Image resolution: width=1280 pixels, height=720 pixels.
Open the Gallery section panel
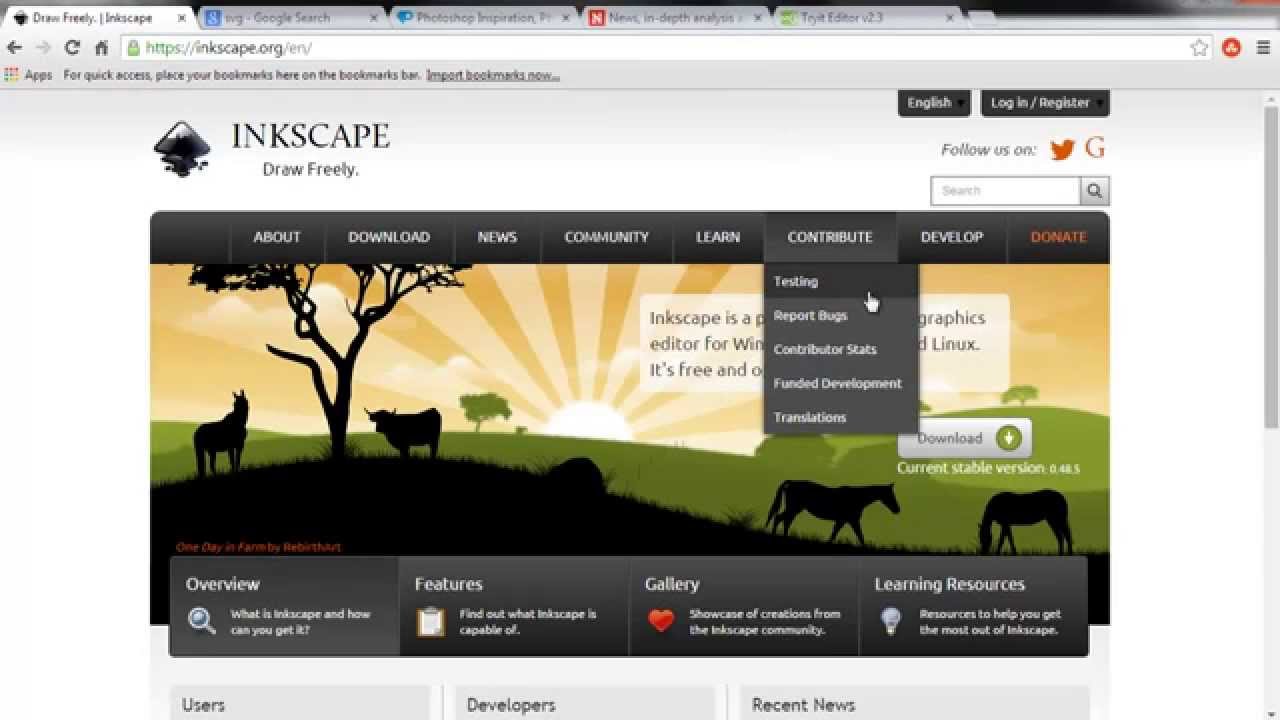tap(744, 606)
